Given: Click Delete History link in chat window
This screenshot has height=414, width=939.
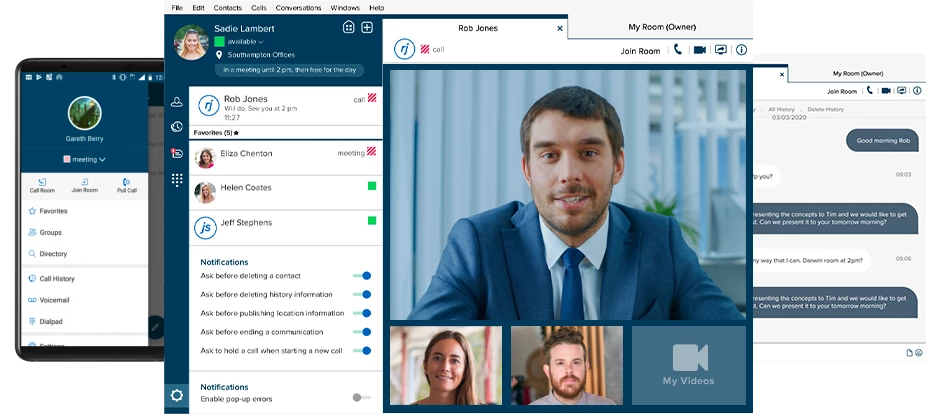Looking at the screenshot, I should pyautogui.click(x=826, y=110).
